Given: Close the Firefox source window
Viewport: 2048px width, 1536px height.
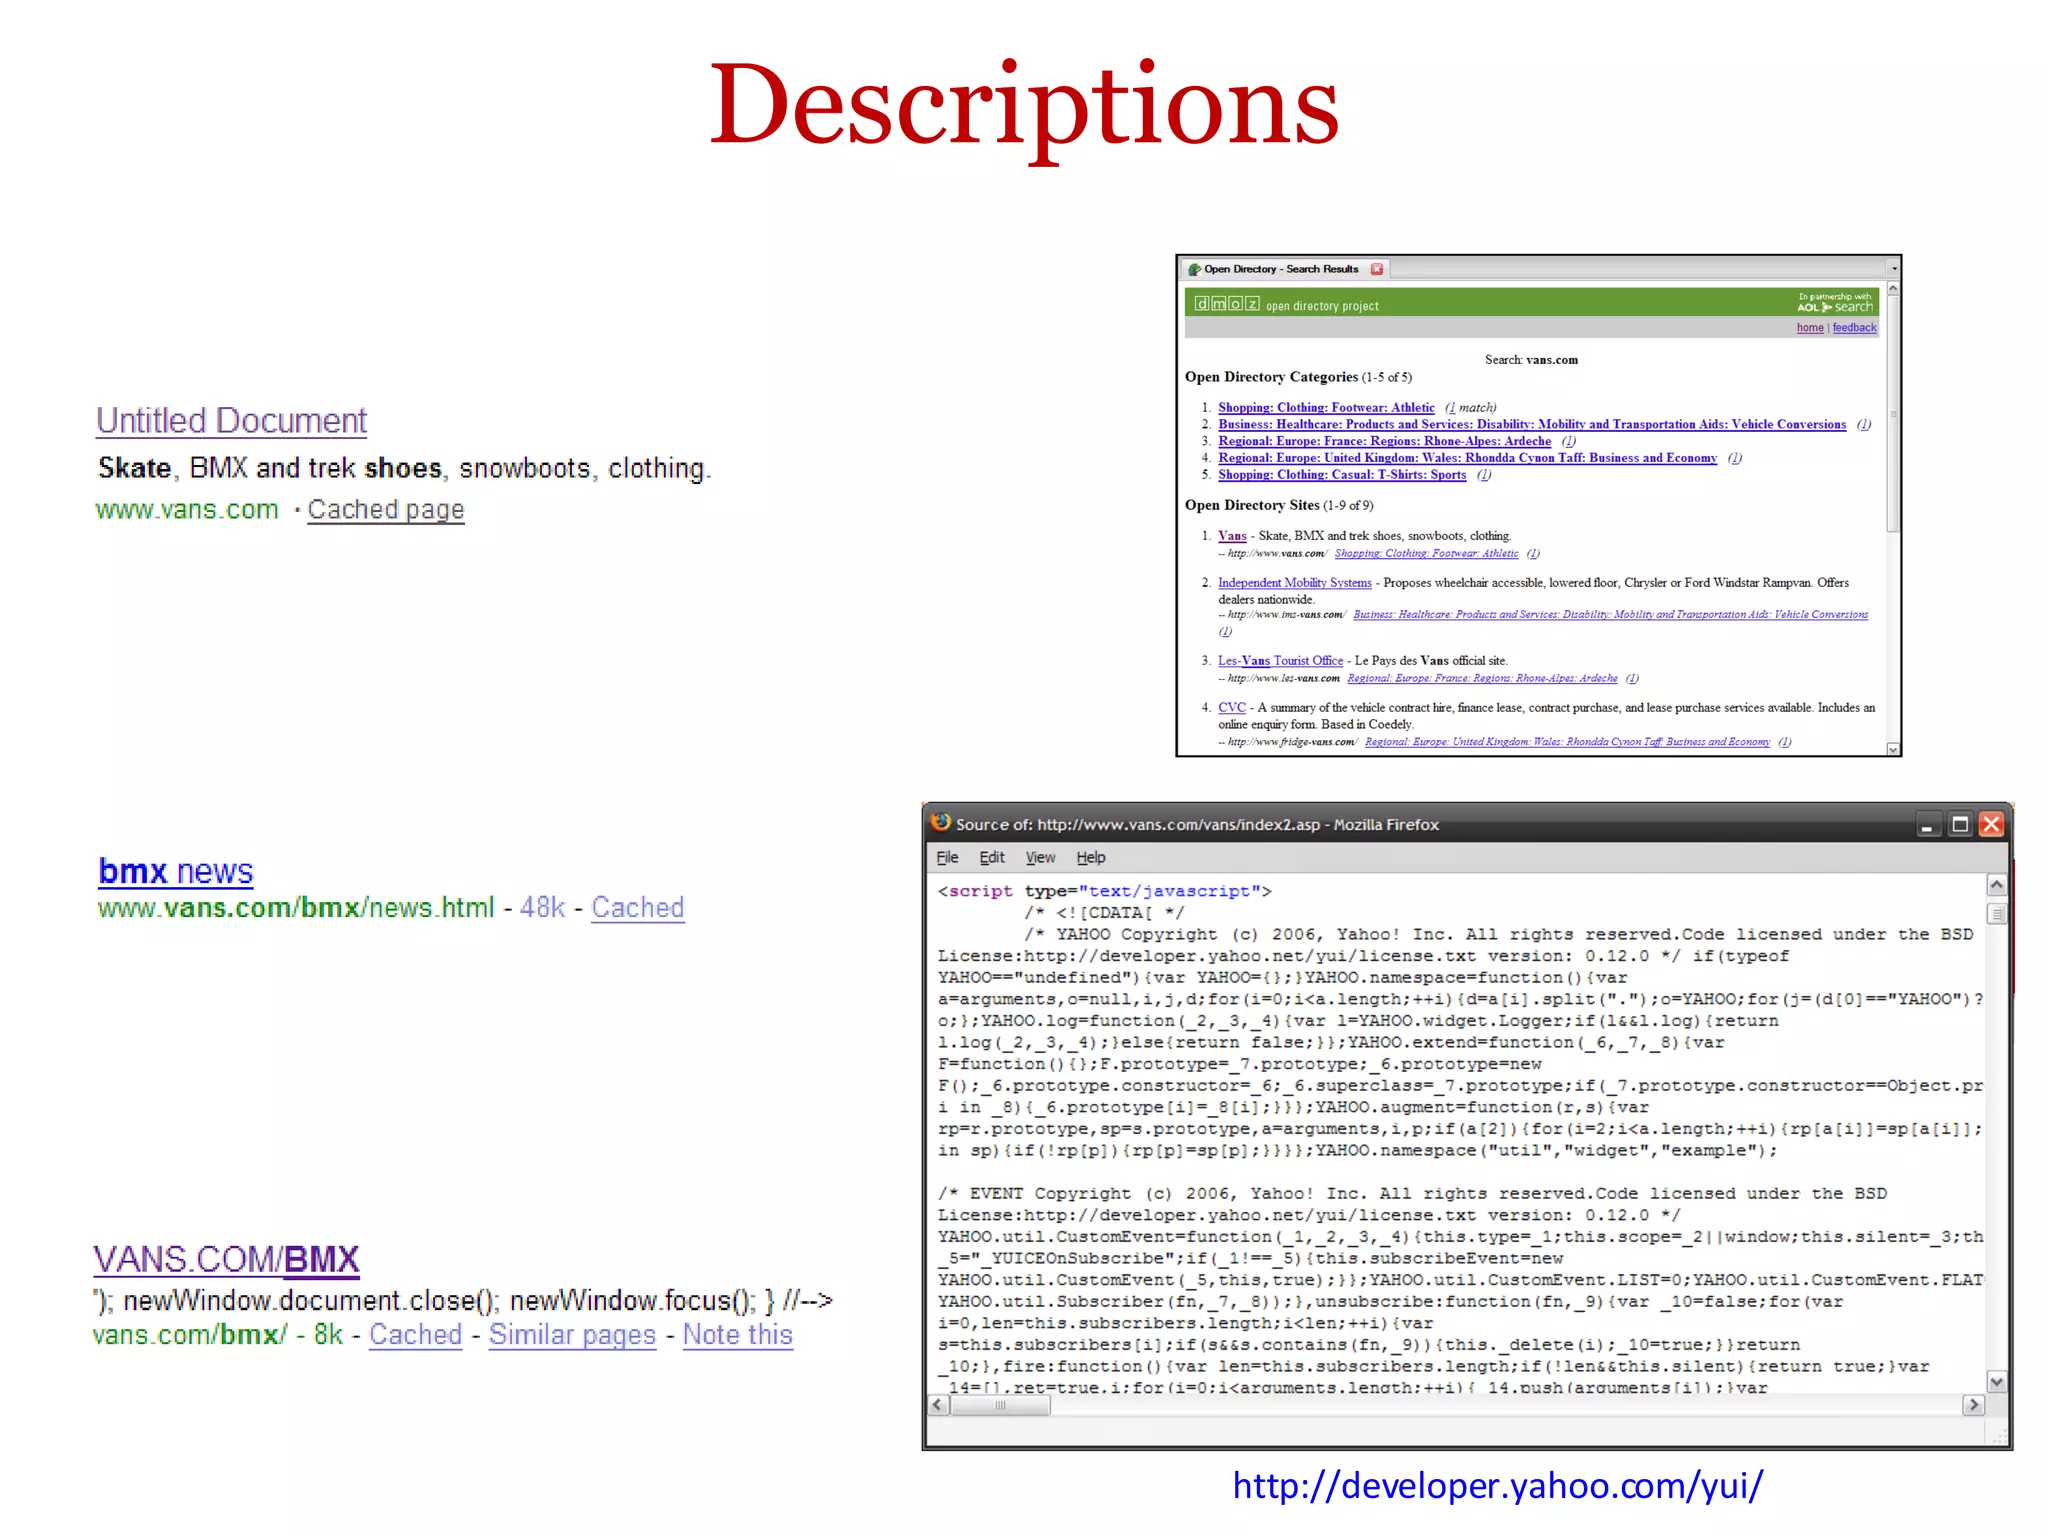Looking at the screenshot, I should point(1992,824).
